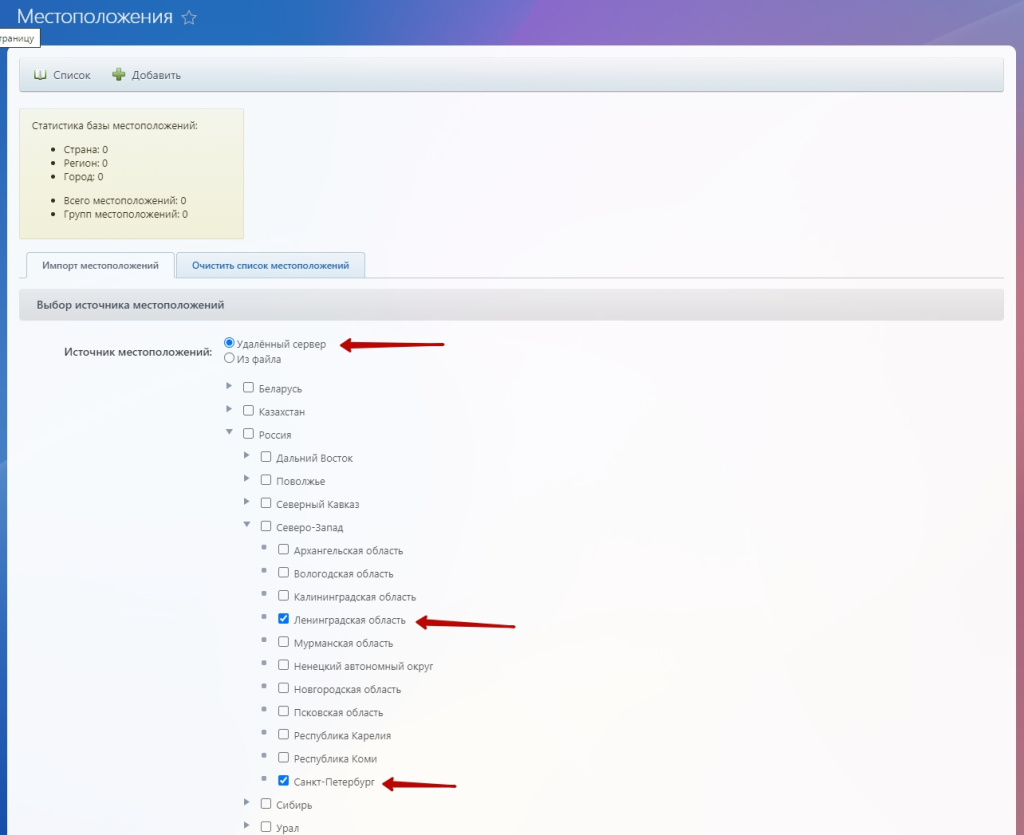Collapse the Северо-Запад region node
Screen dimensions: 1024x835
coord(247,525)
